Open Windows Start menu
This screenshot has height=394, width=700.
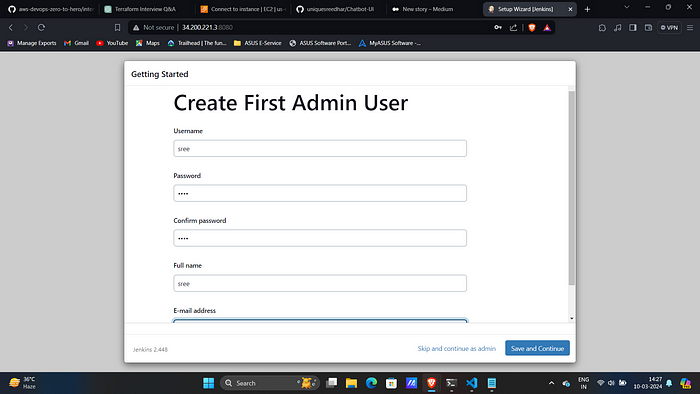click(x=208, y=383)
